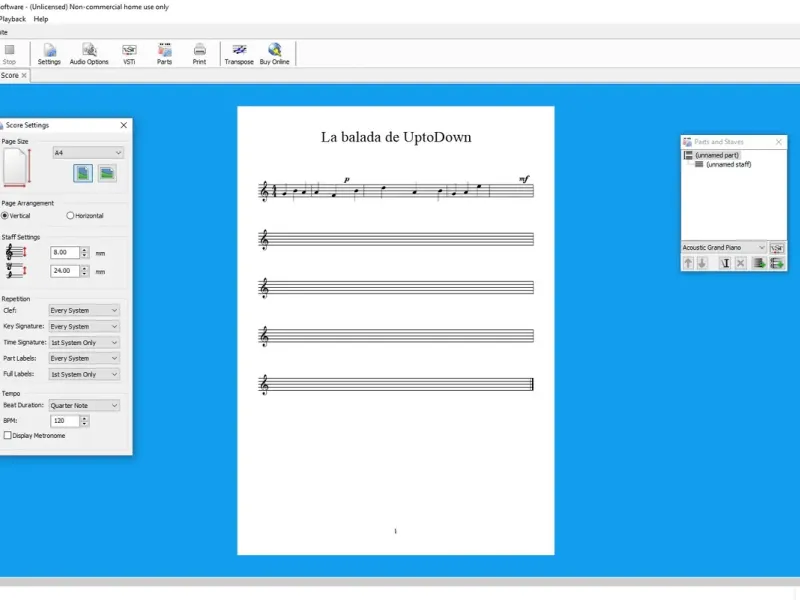Open the Time Signature repetition dropdown
The height and width of the screenshot is (600, 800).
coord(84,342)
